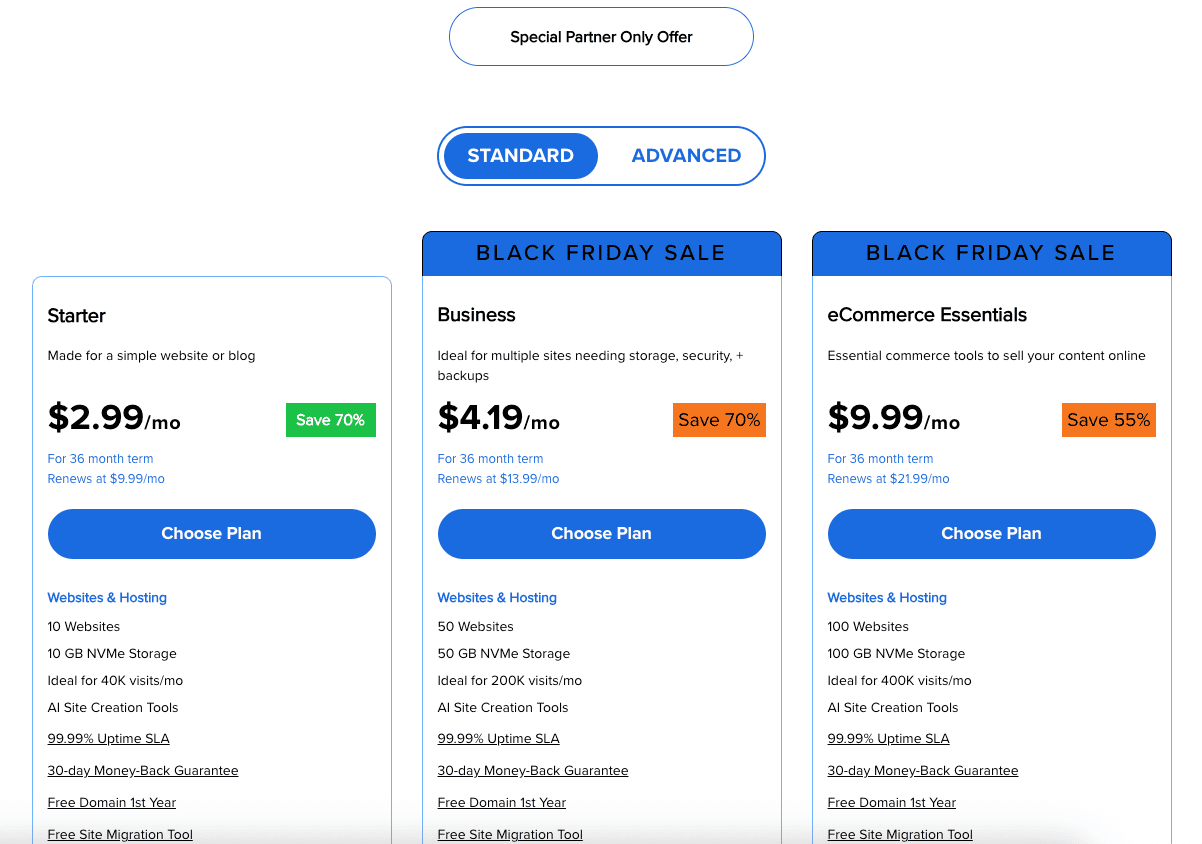Click the $4.19/mo price
The image size is (1202, 844).
point(499,417)
